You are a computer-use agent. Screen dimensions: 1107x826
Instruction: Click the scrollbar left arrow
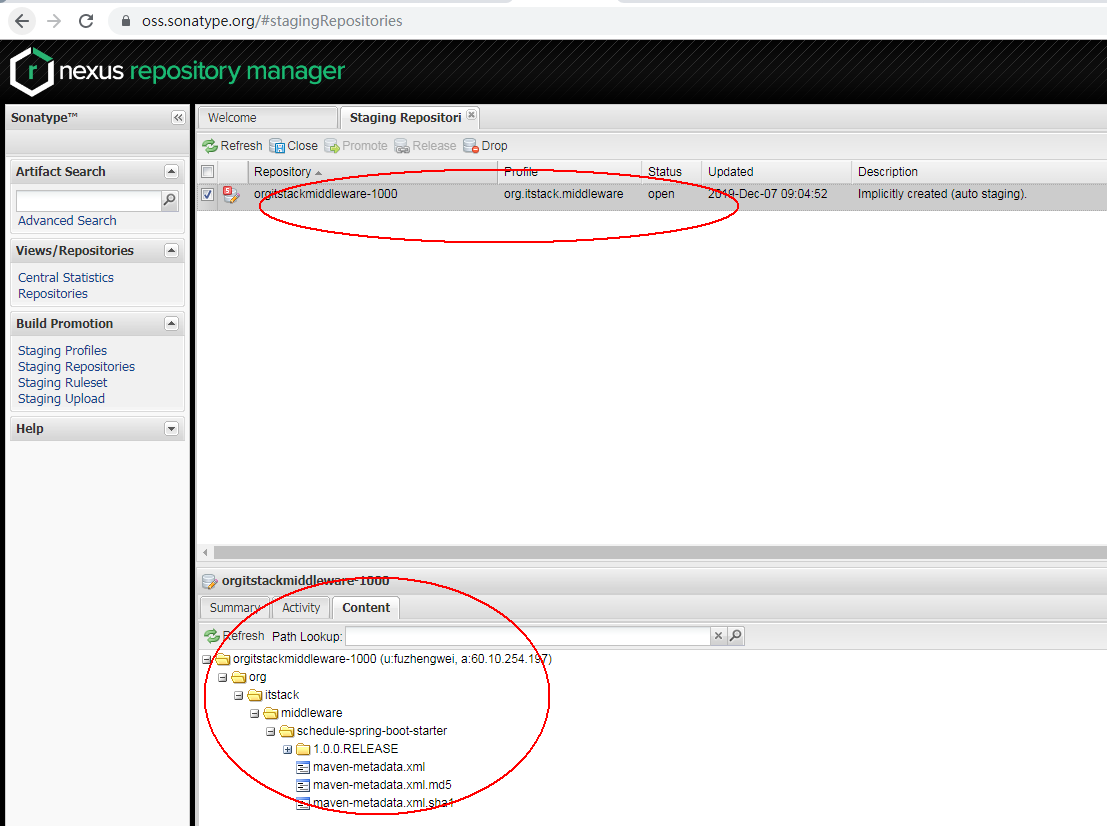(205, 553)
